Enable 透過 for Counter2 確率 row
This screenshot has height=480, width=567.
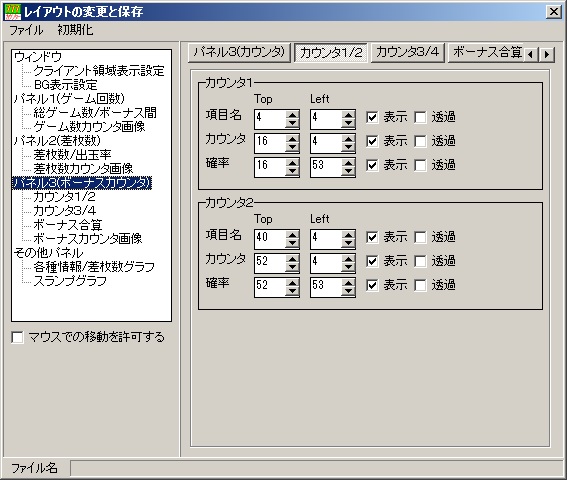[420, 285]
